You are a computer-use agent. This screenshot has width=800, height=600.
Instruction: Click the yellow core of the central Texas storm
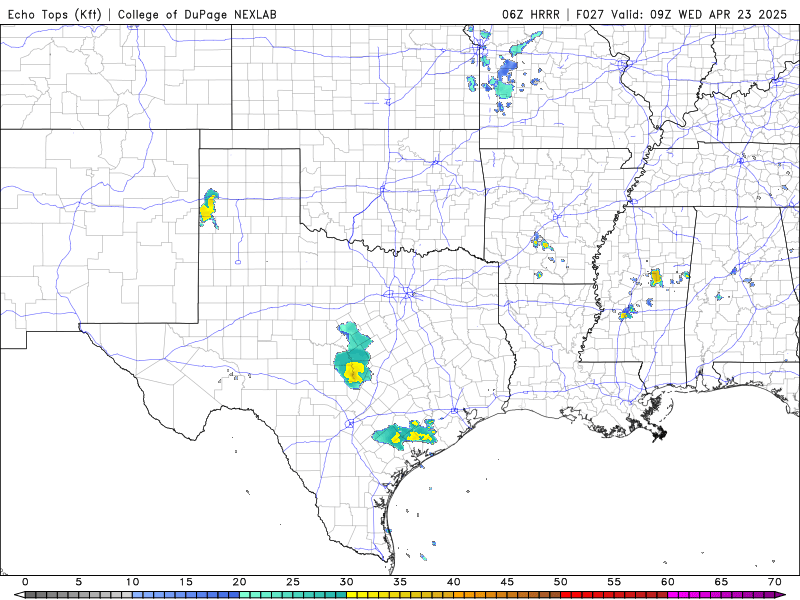pyautogui.click(x=354, y=372)
